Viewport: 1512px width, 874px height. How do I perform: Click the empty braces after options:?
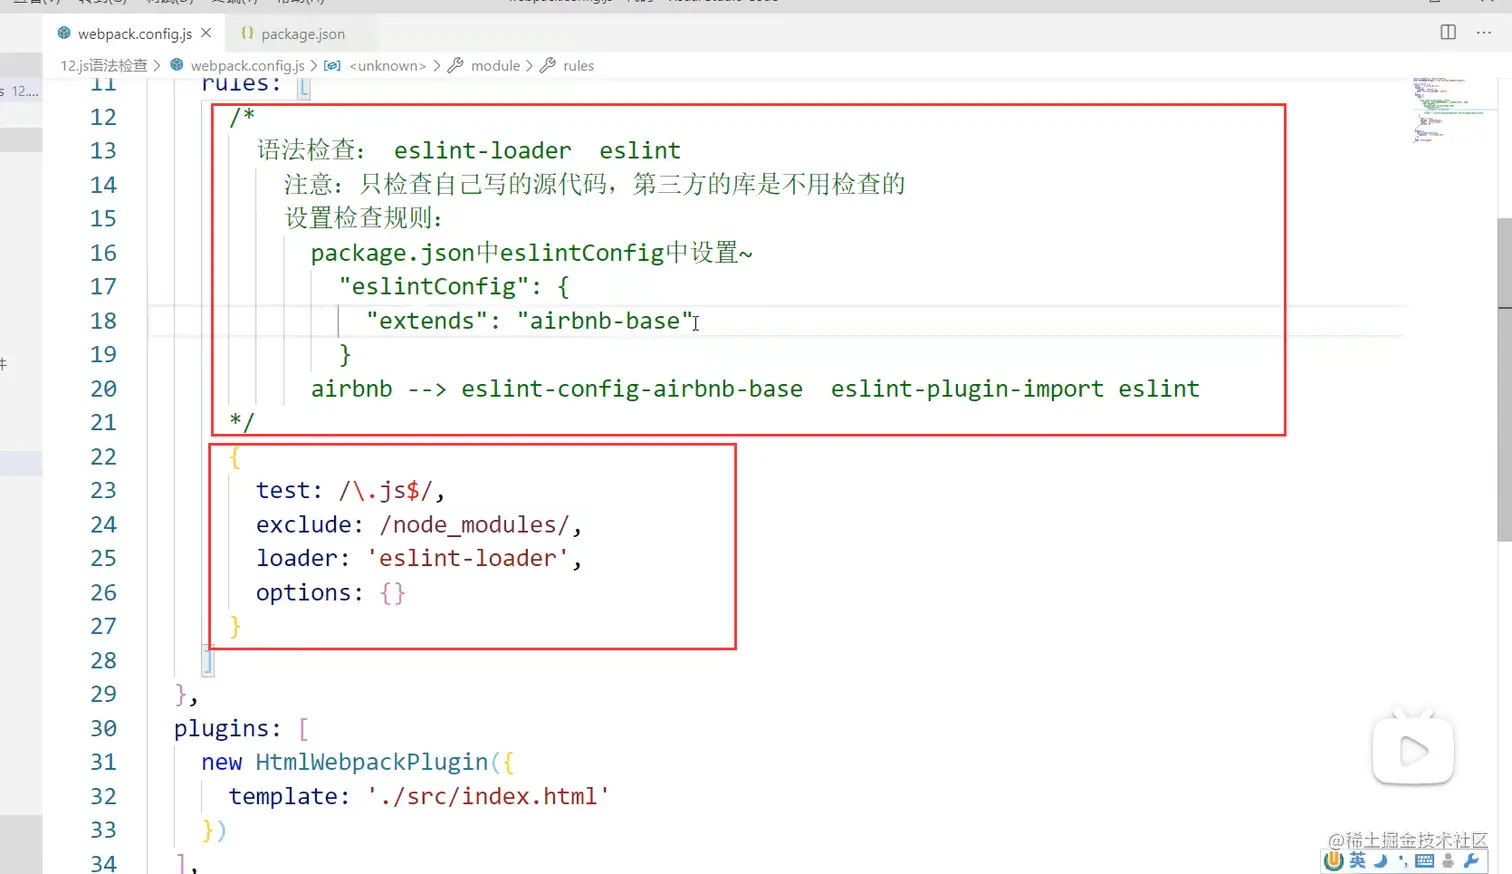pyautogui.click(x=393, y=592)
